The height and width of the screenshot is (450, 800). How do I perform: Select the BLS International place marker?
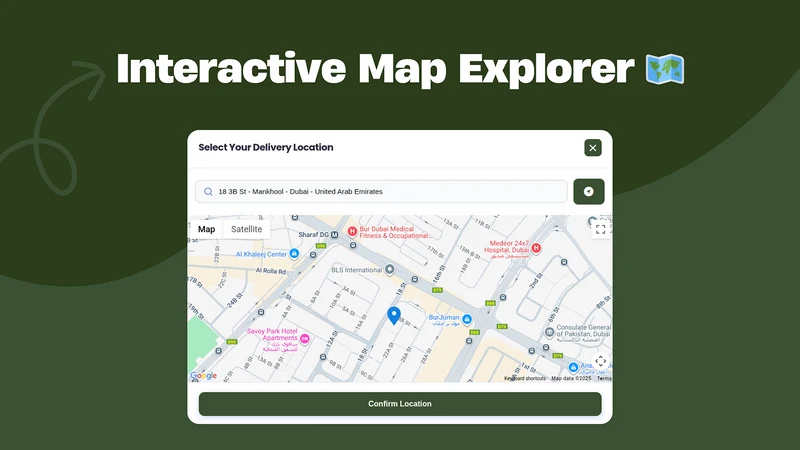pyautogui.click(x=389, y=269)
